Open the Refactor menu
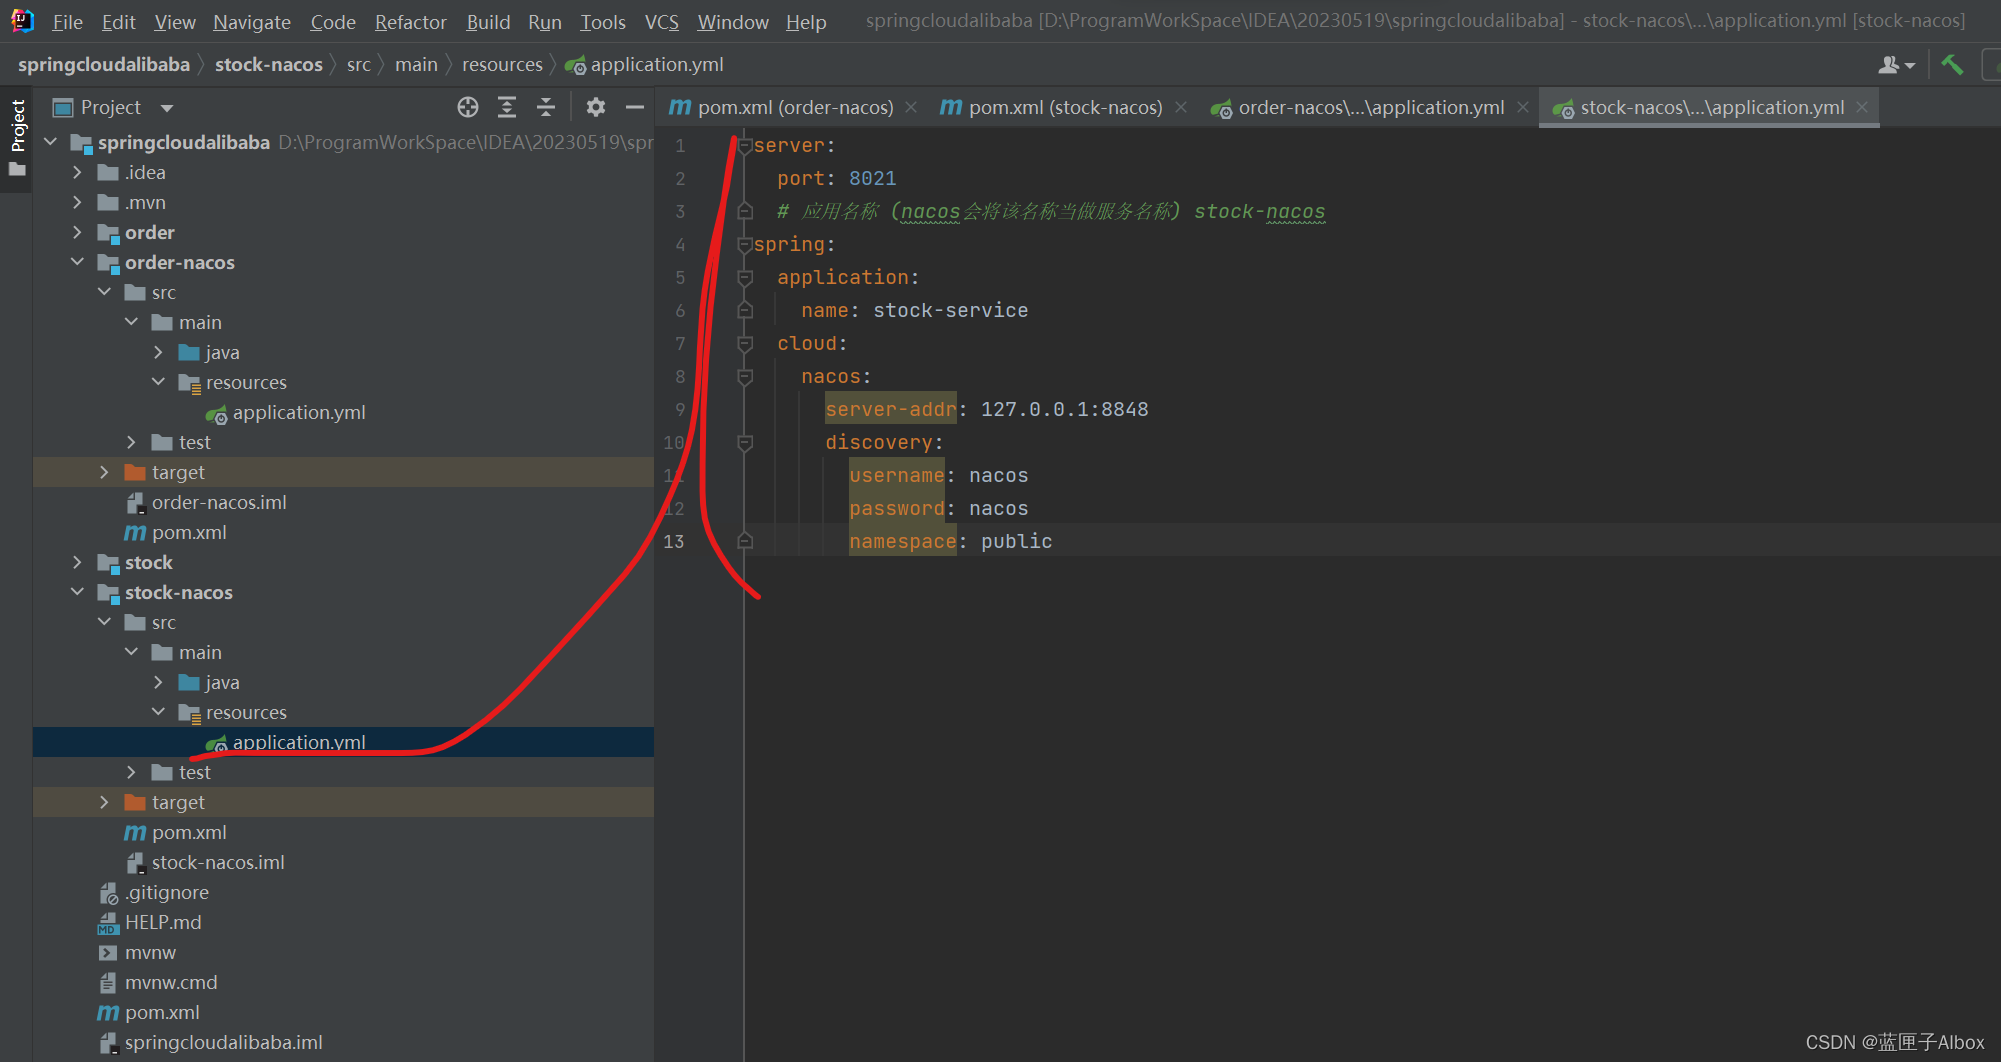 click(x=410, y=22)
